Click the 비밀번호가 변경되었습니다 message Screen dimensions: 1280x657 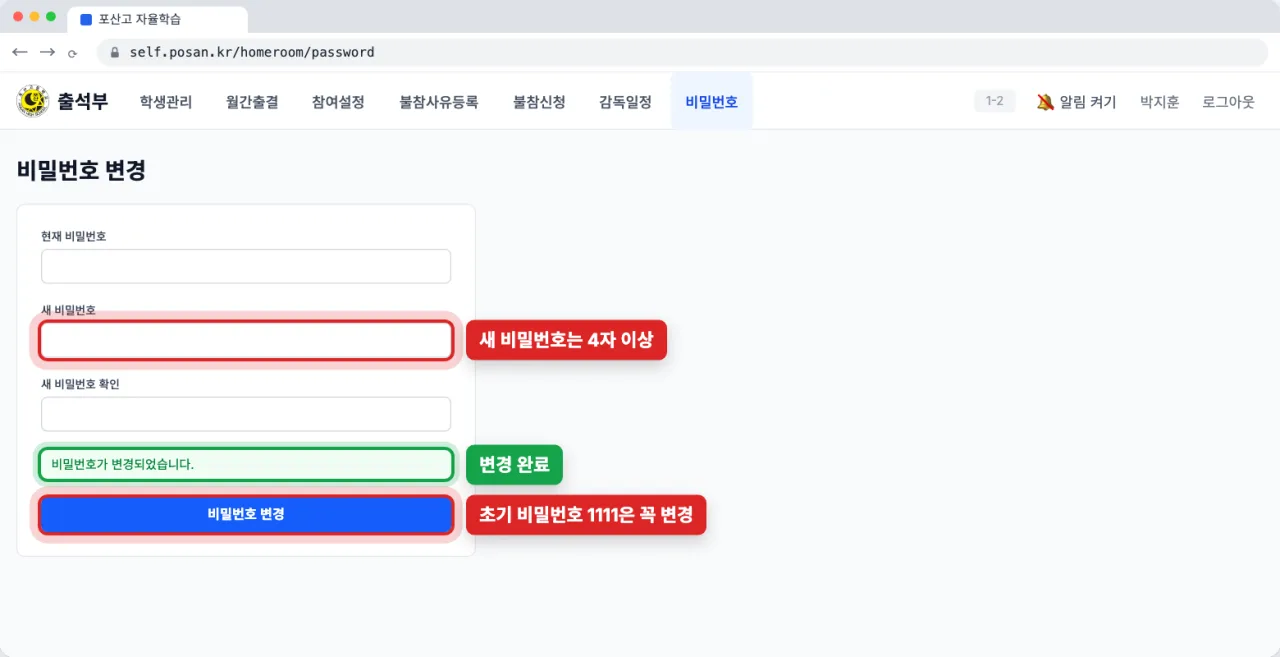[x=246, y=464]
